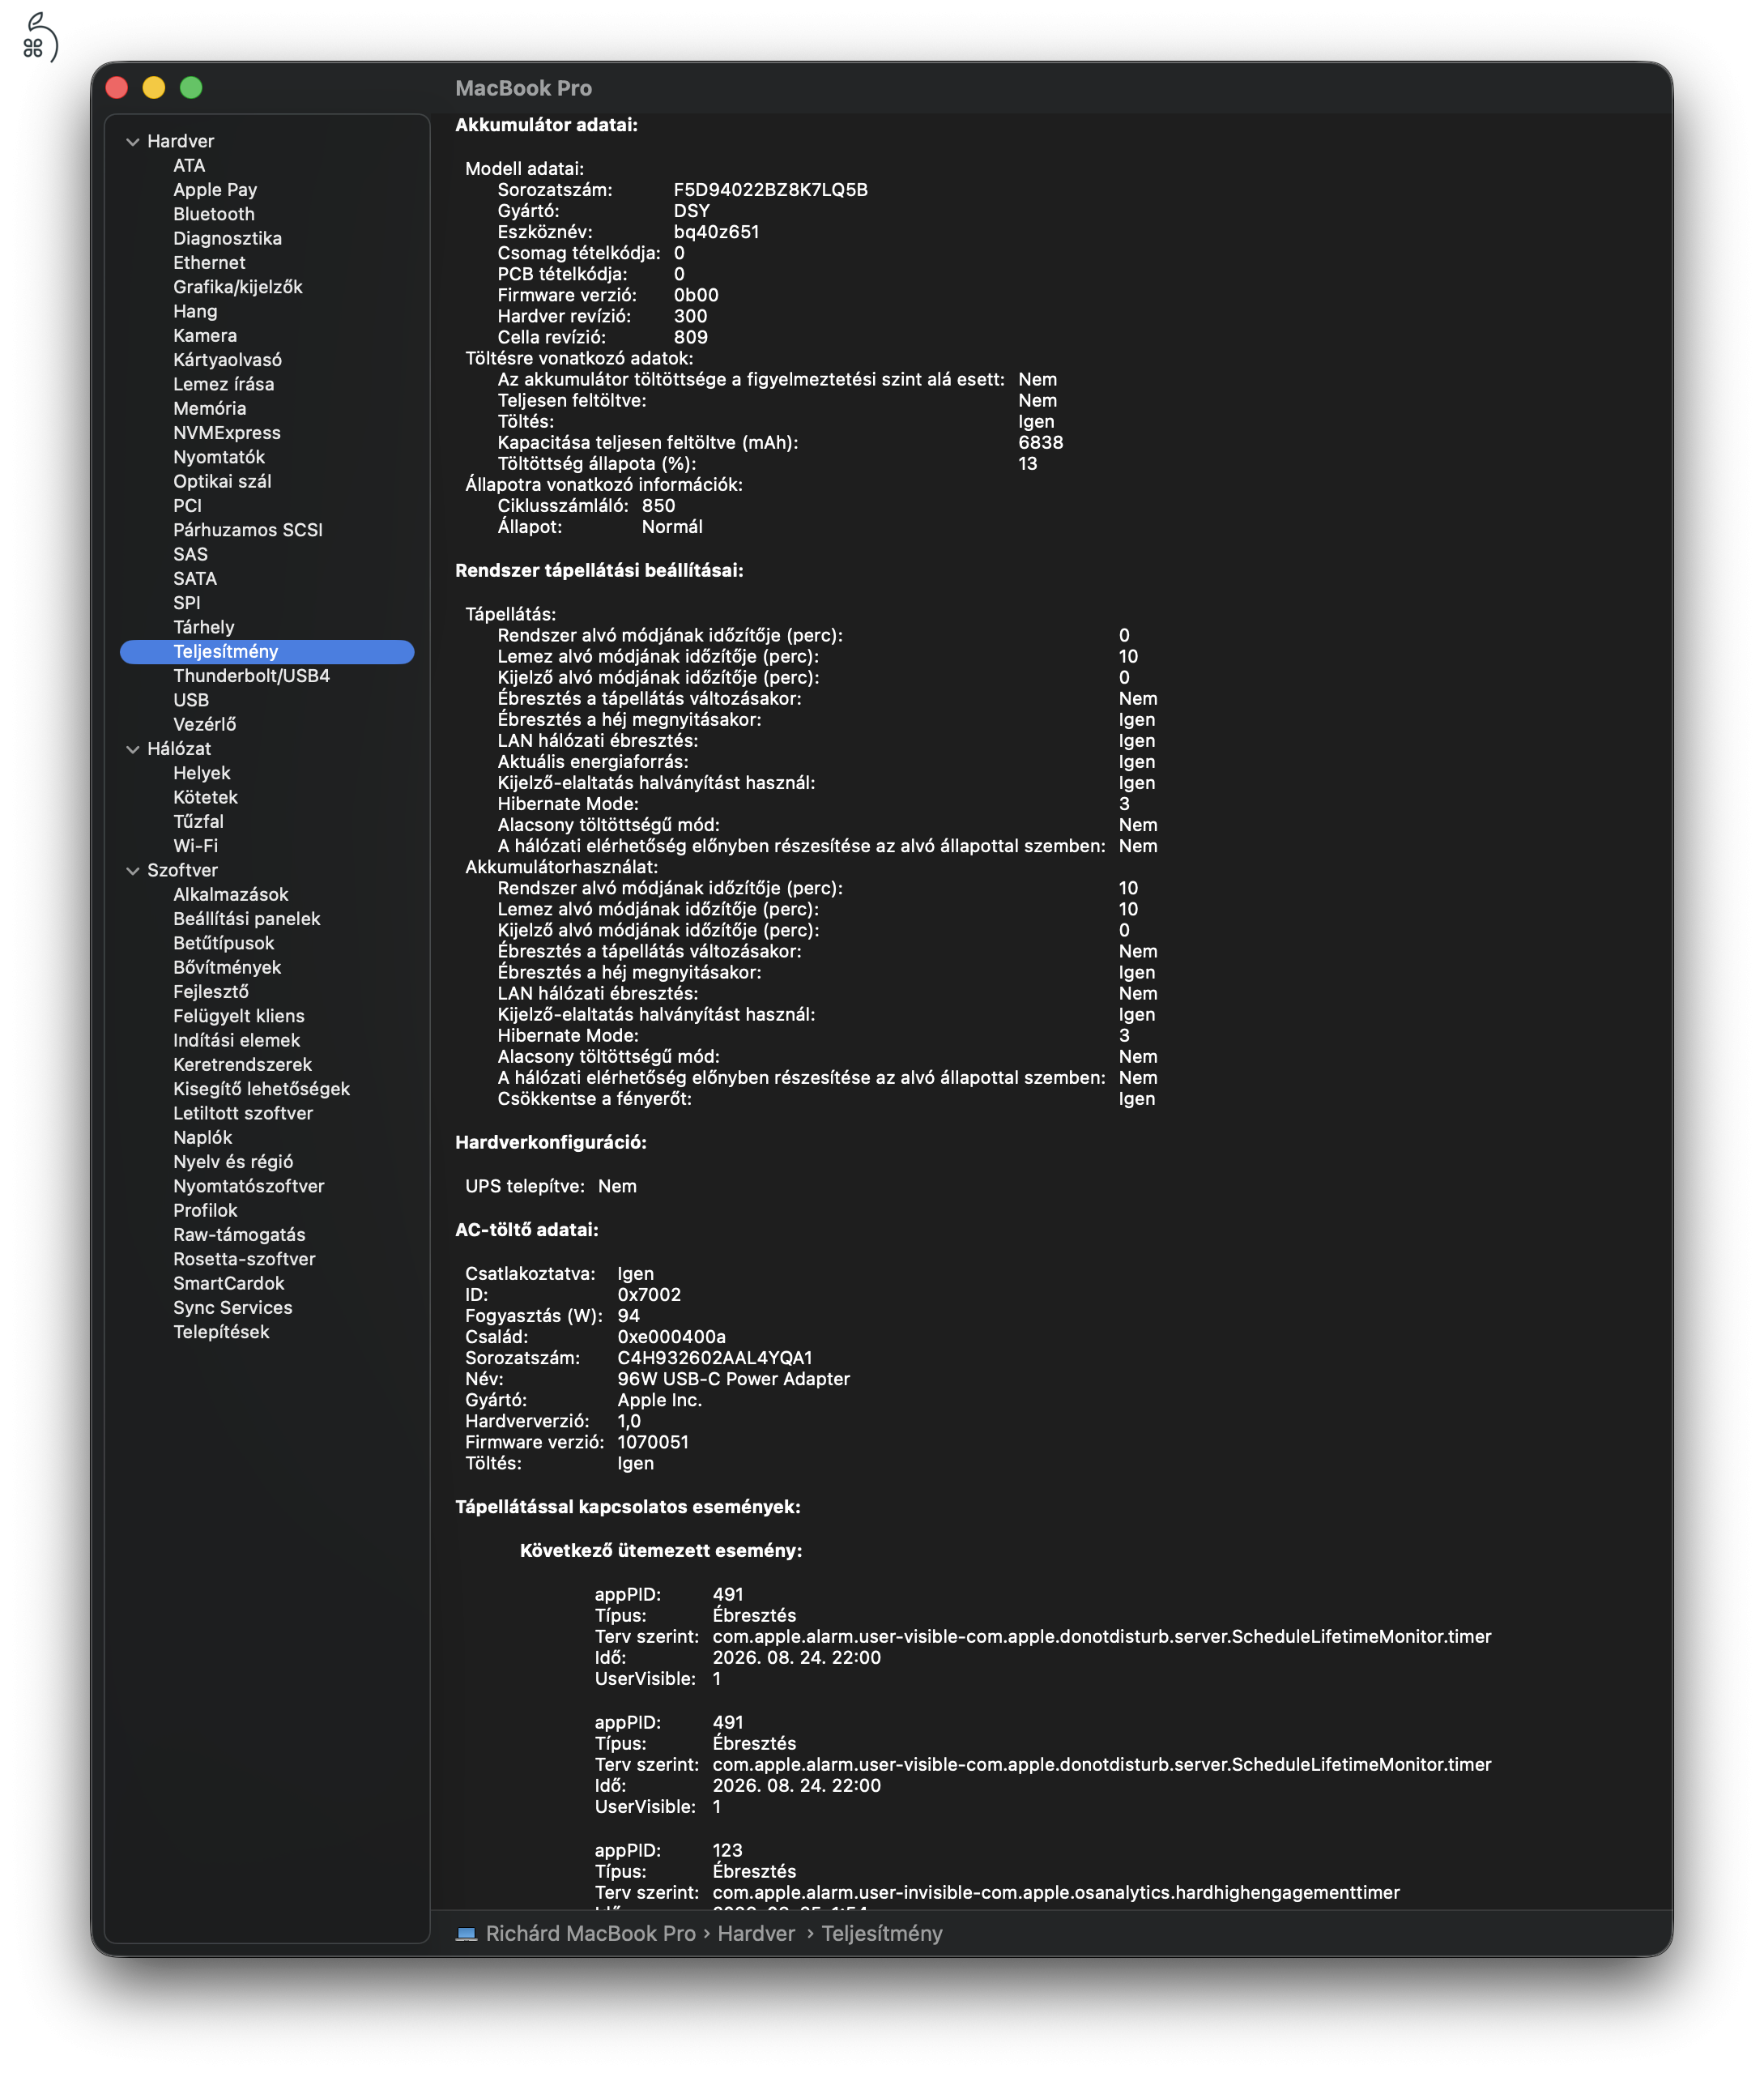The height and width of the screenshot is (2077, 1764).
Task: Select ATA in the sidebar
Action: 189,166
